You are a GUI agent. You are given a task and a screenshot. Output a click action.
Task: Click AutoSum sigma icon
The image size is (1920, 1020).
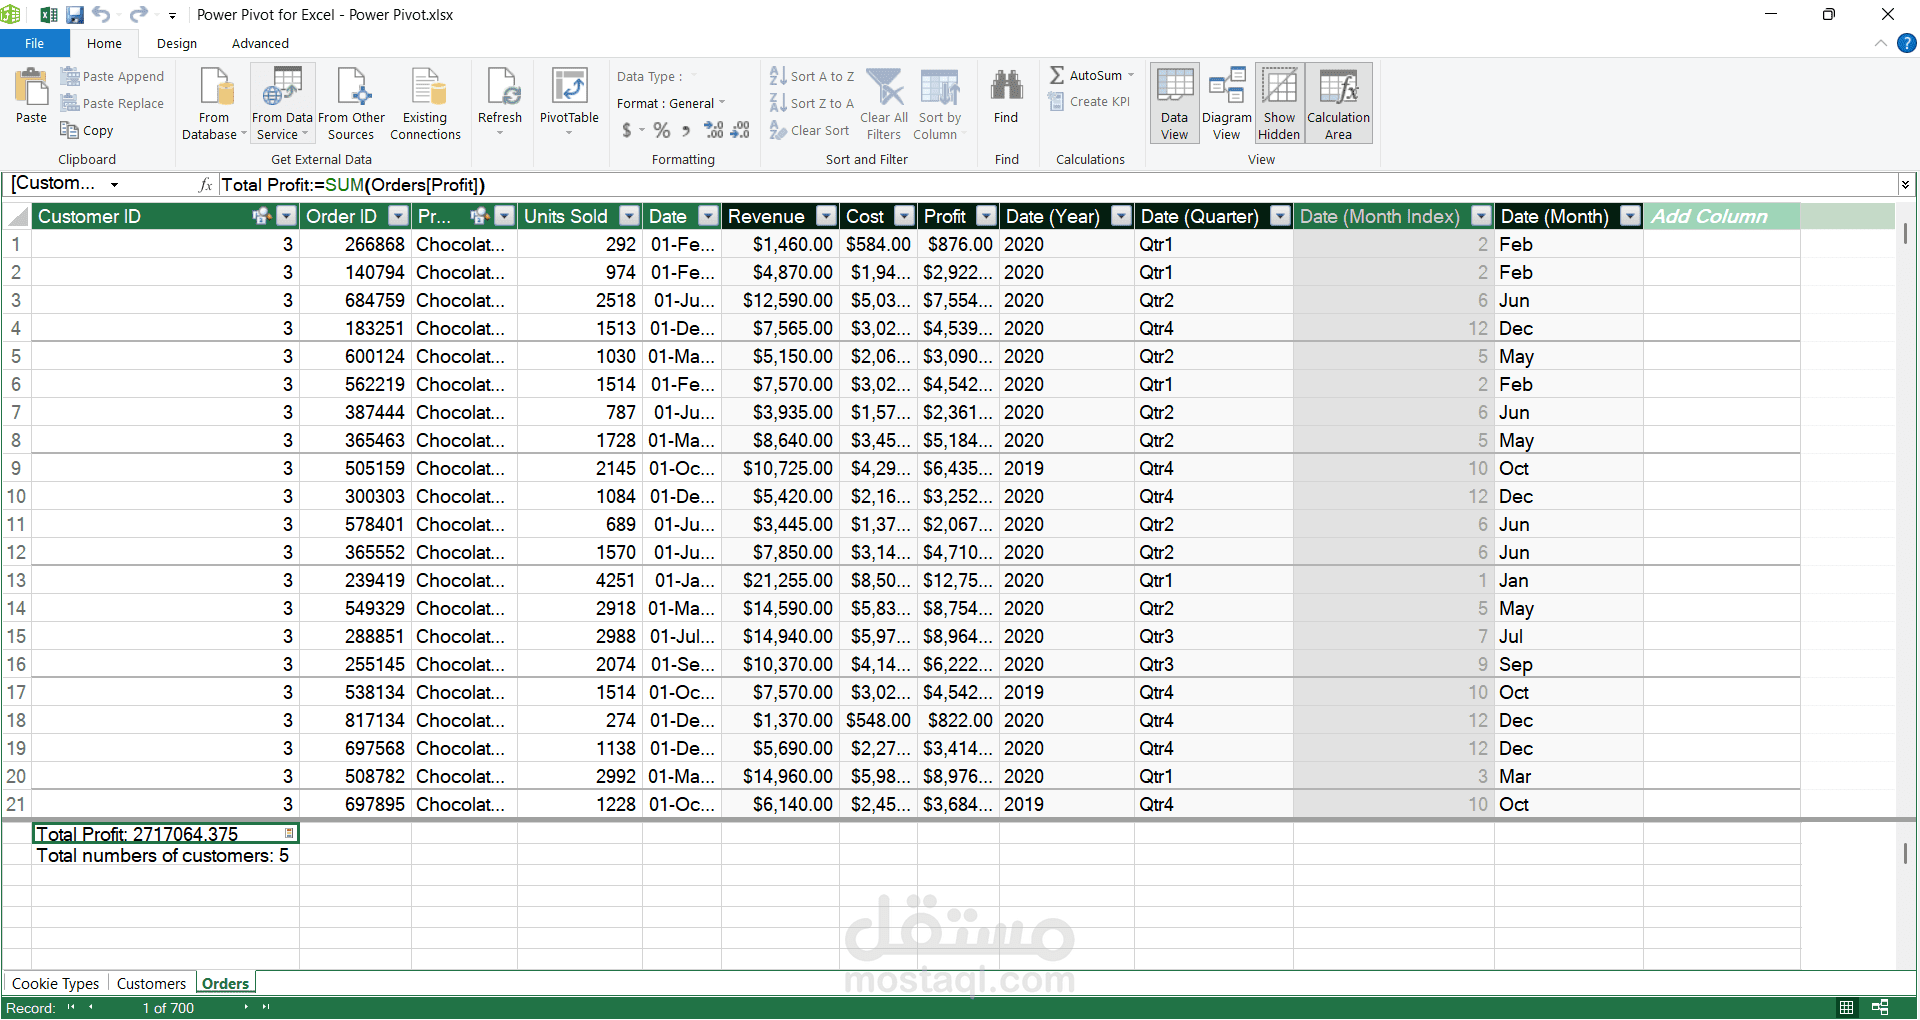pyautogui.click(x=1057, y=75)
